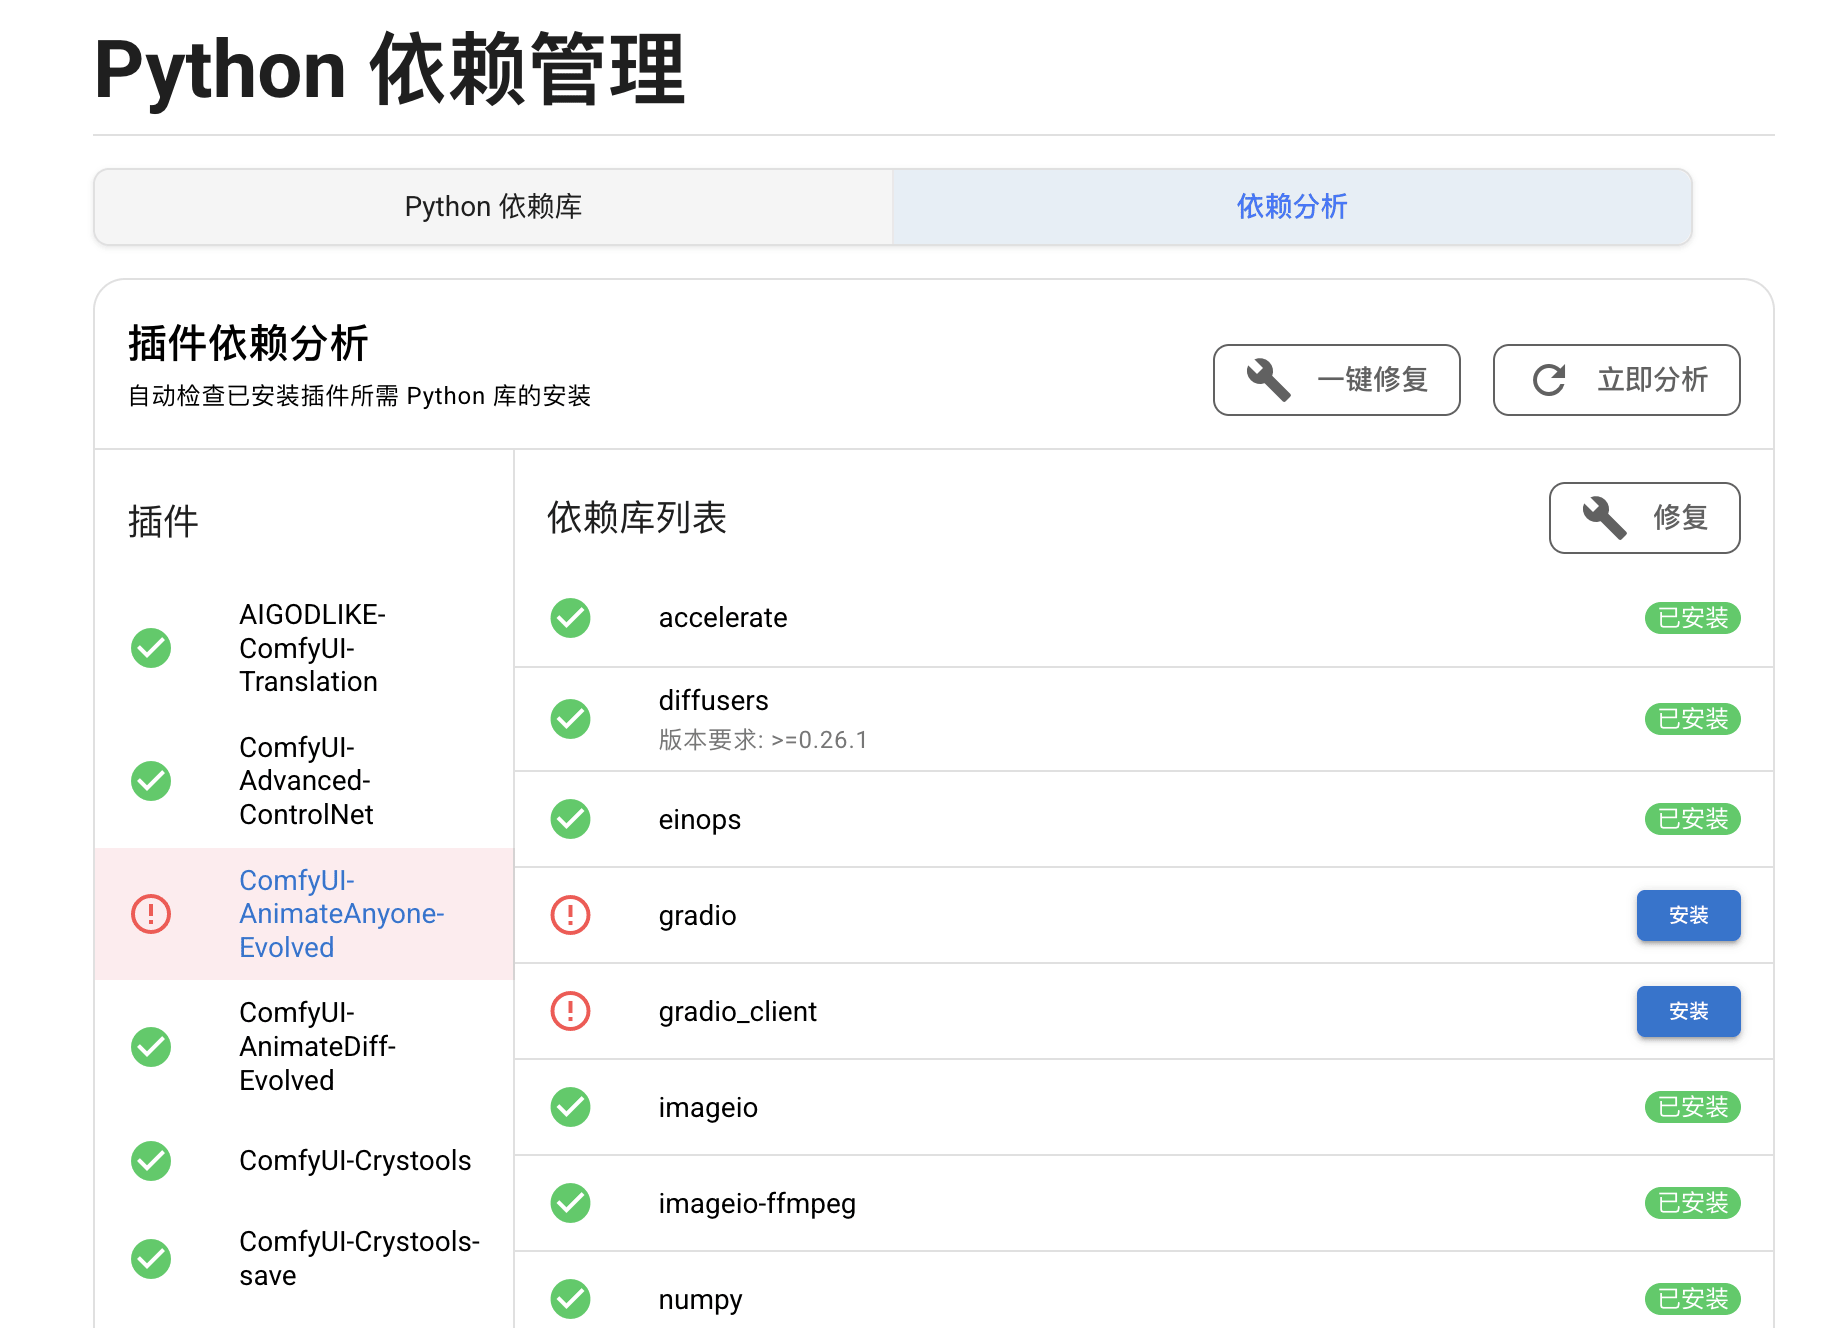The height and width of the screenshot is (1328, 1848).
Task: Select the 依赖分析 tab
Action: (x=1292, y=207)
